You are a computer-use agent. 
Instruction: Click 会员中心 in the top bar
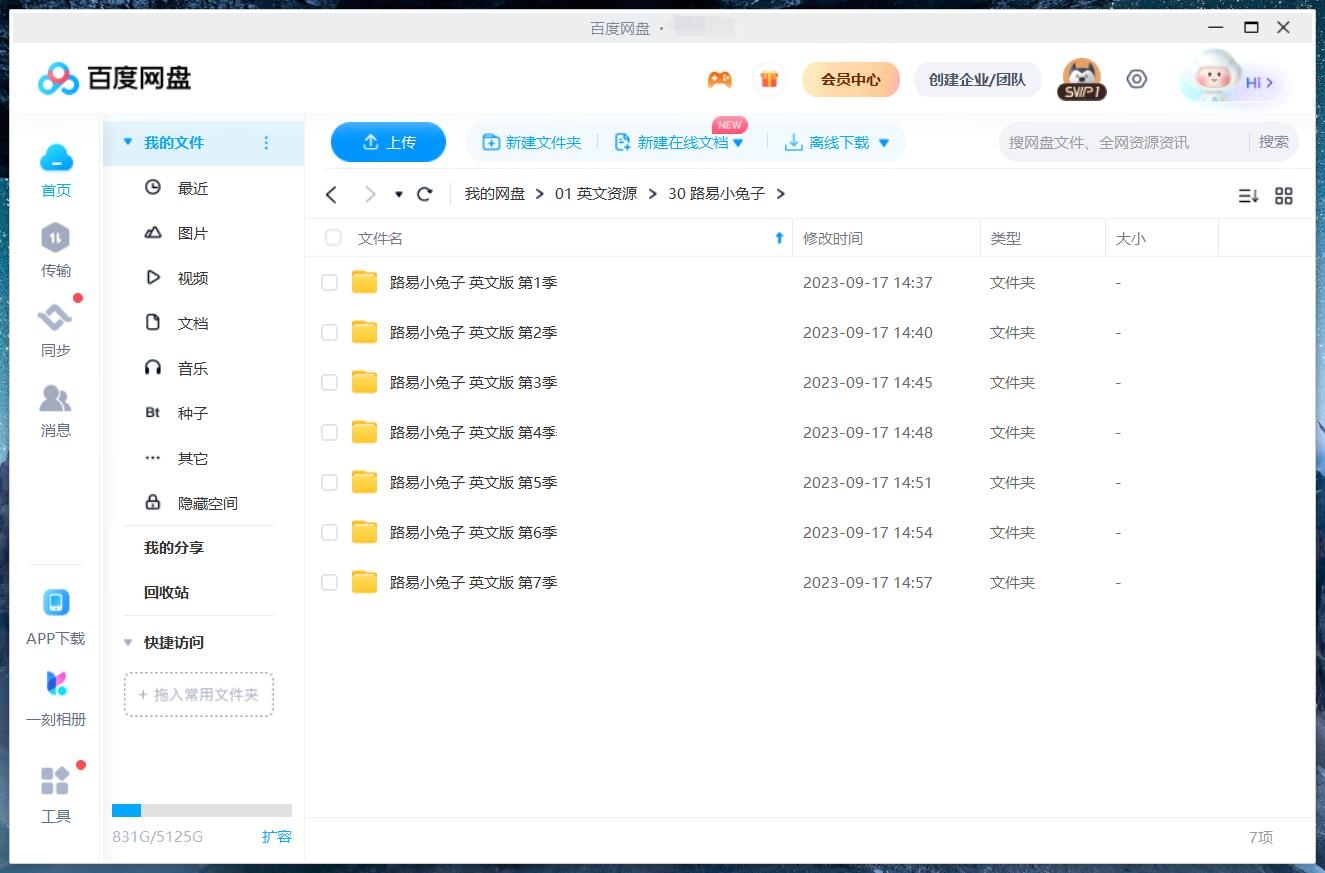point(851,79)
